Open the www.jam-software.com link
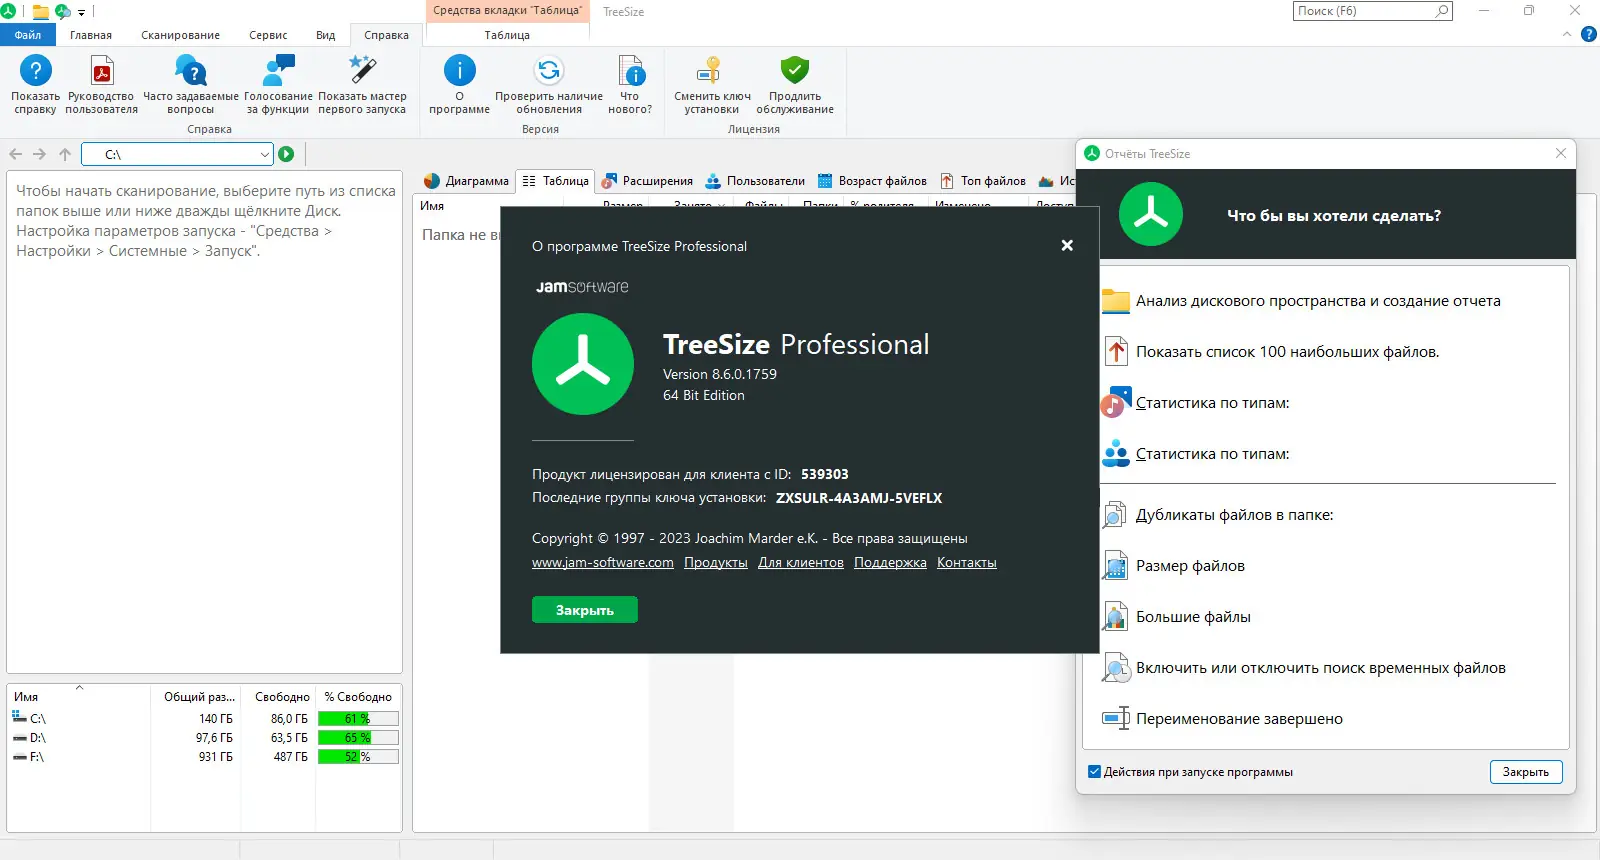This screenshot has width=1600, height=860. point(603,563)
